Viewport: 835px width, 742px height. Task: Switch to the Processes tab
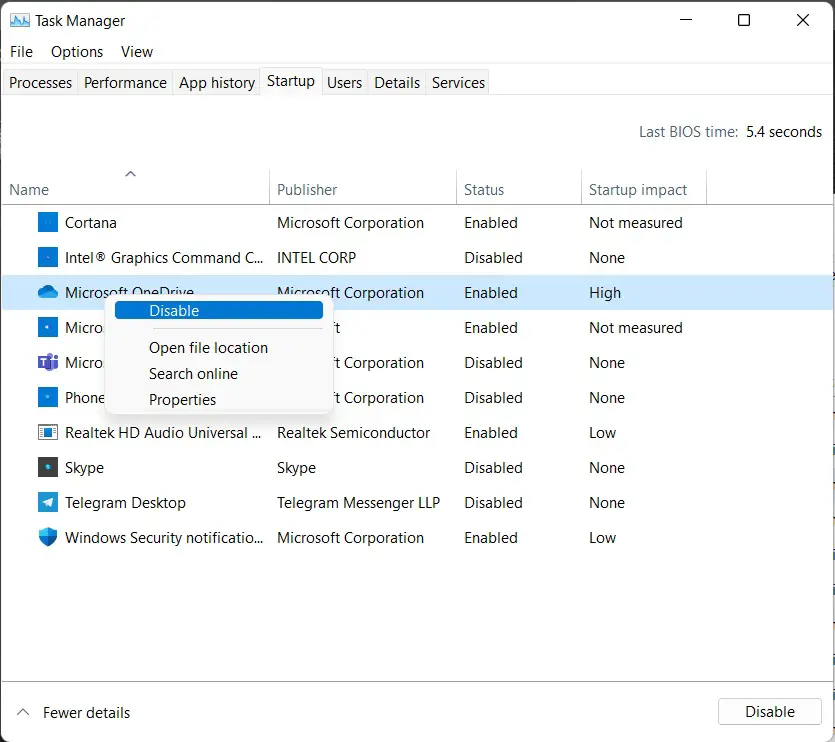[x=40, y=83]
